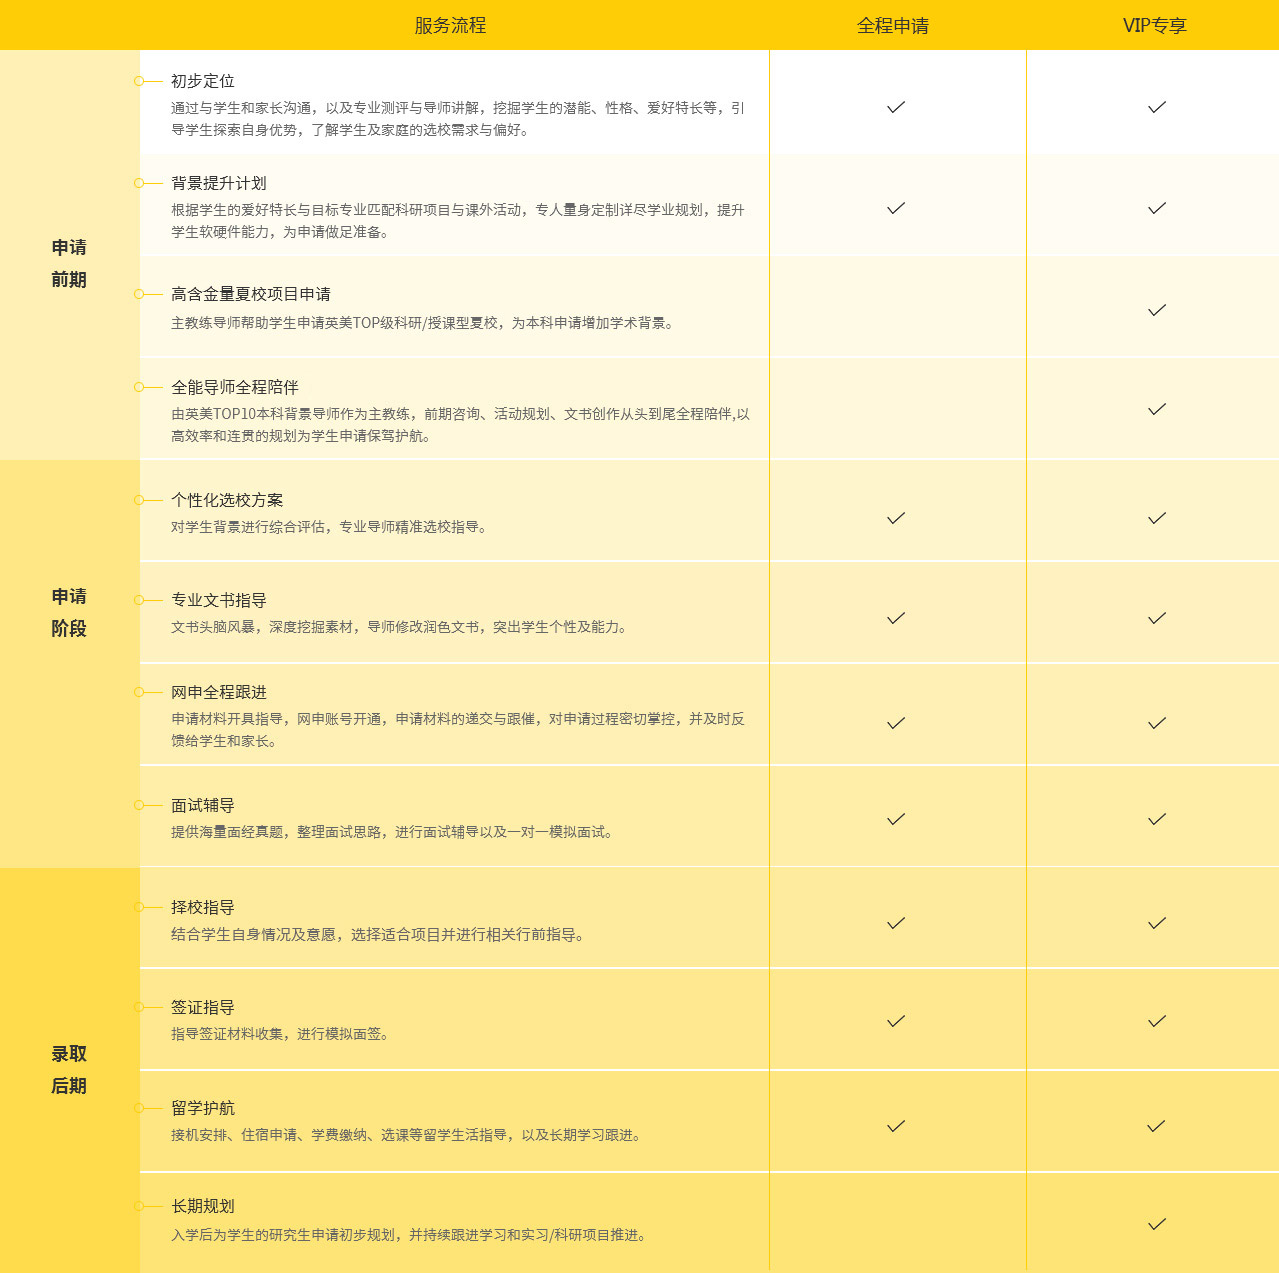
Task: Click the 申请阶段 stage label
Action: click(x=69, y=612)
